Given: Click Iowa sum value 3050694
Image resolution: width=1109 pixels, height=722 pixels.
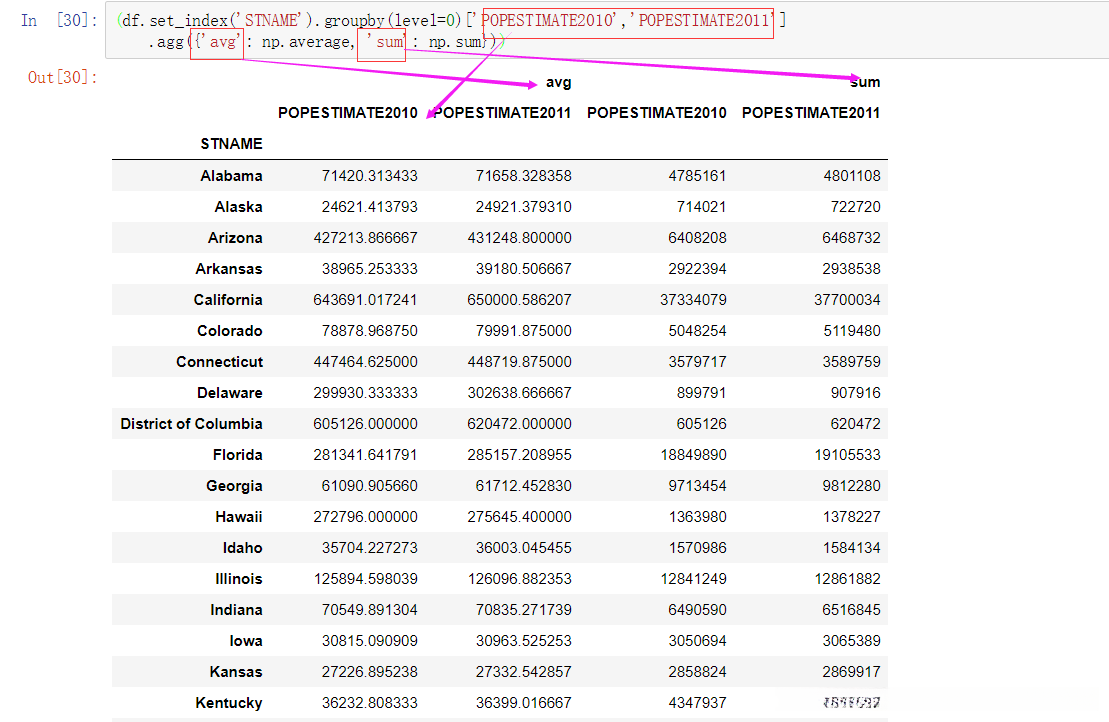Looking at the screenshot, I should [x=697, y=641].
